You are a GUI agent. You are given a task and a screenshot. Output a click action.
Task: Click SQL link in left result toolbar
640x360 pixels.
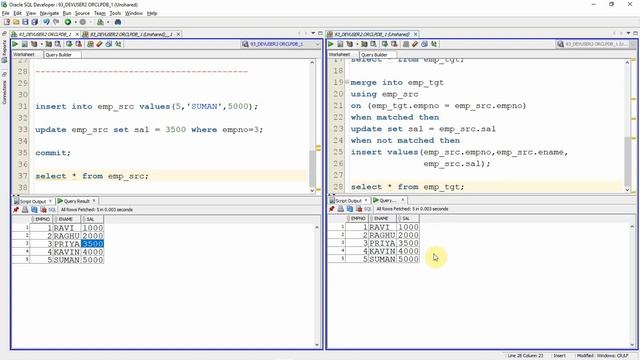click(52, 210)
